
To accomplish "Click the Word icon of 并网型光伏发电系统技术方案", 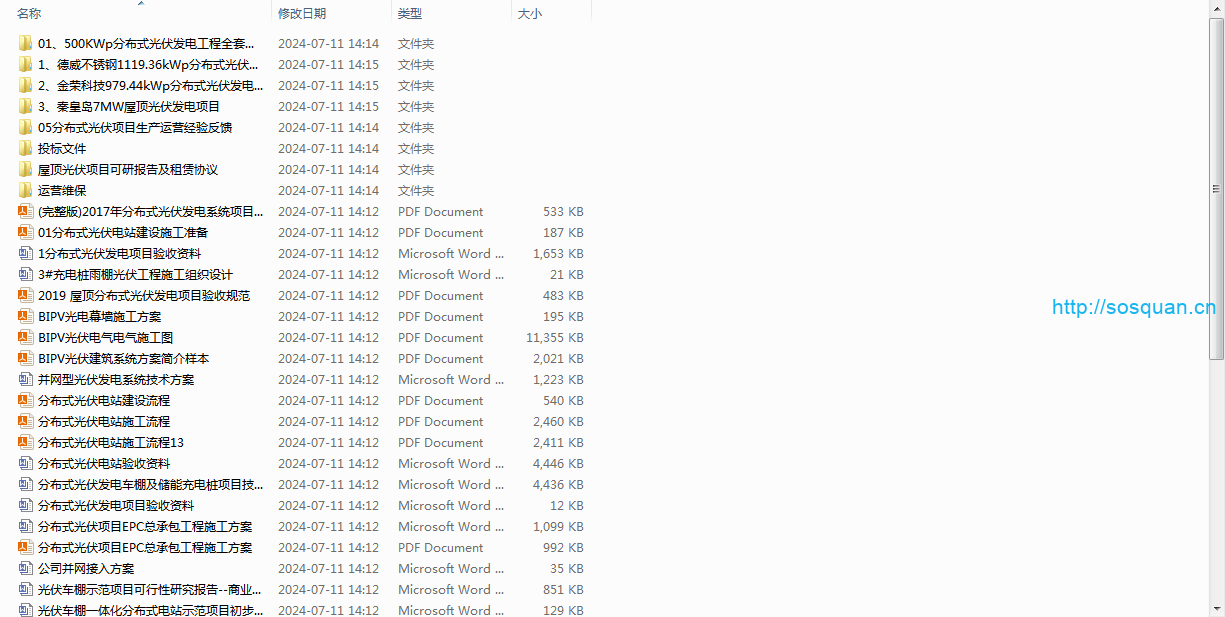I will 25,379.
